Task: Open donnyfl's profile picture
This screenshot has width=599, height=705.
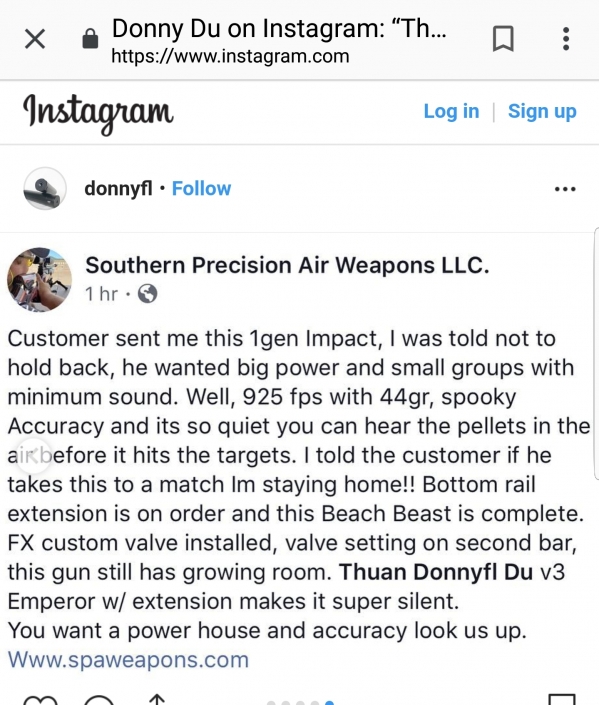Action: [45, 188]
